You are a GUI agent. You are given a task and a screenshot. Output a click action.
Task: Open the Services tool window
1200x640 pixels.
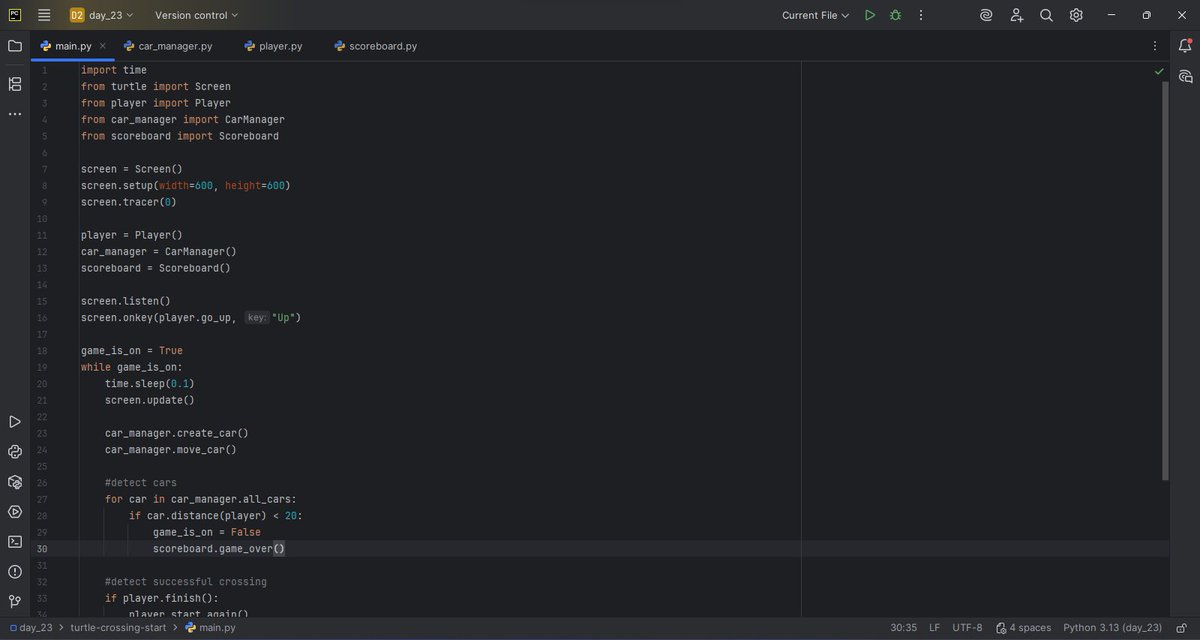(x=14, y=512)
